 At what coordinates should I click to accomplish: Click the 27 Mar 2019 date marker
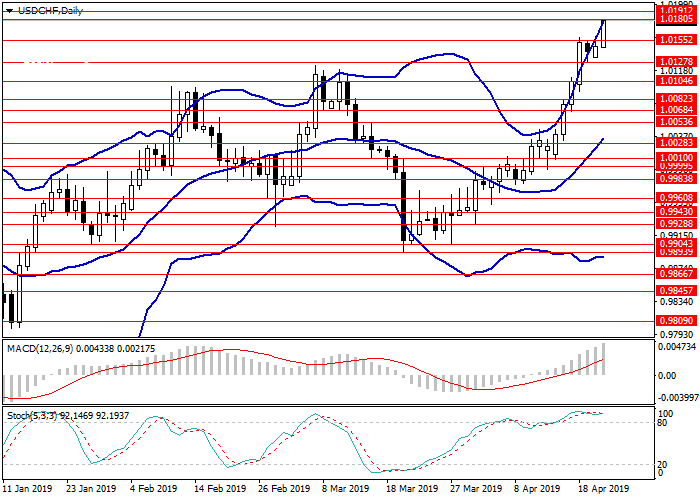[473, 490]
